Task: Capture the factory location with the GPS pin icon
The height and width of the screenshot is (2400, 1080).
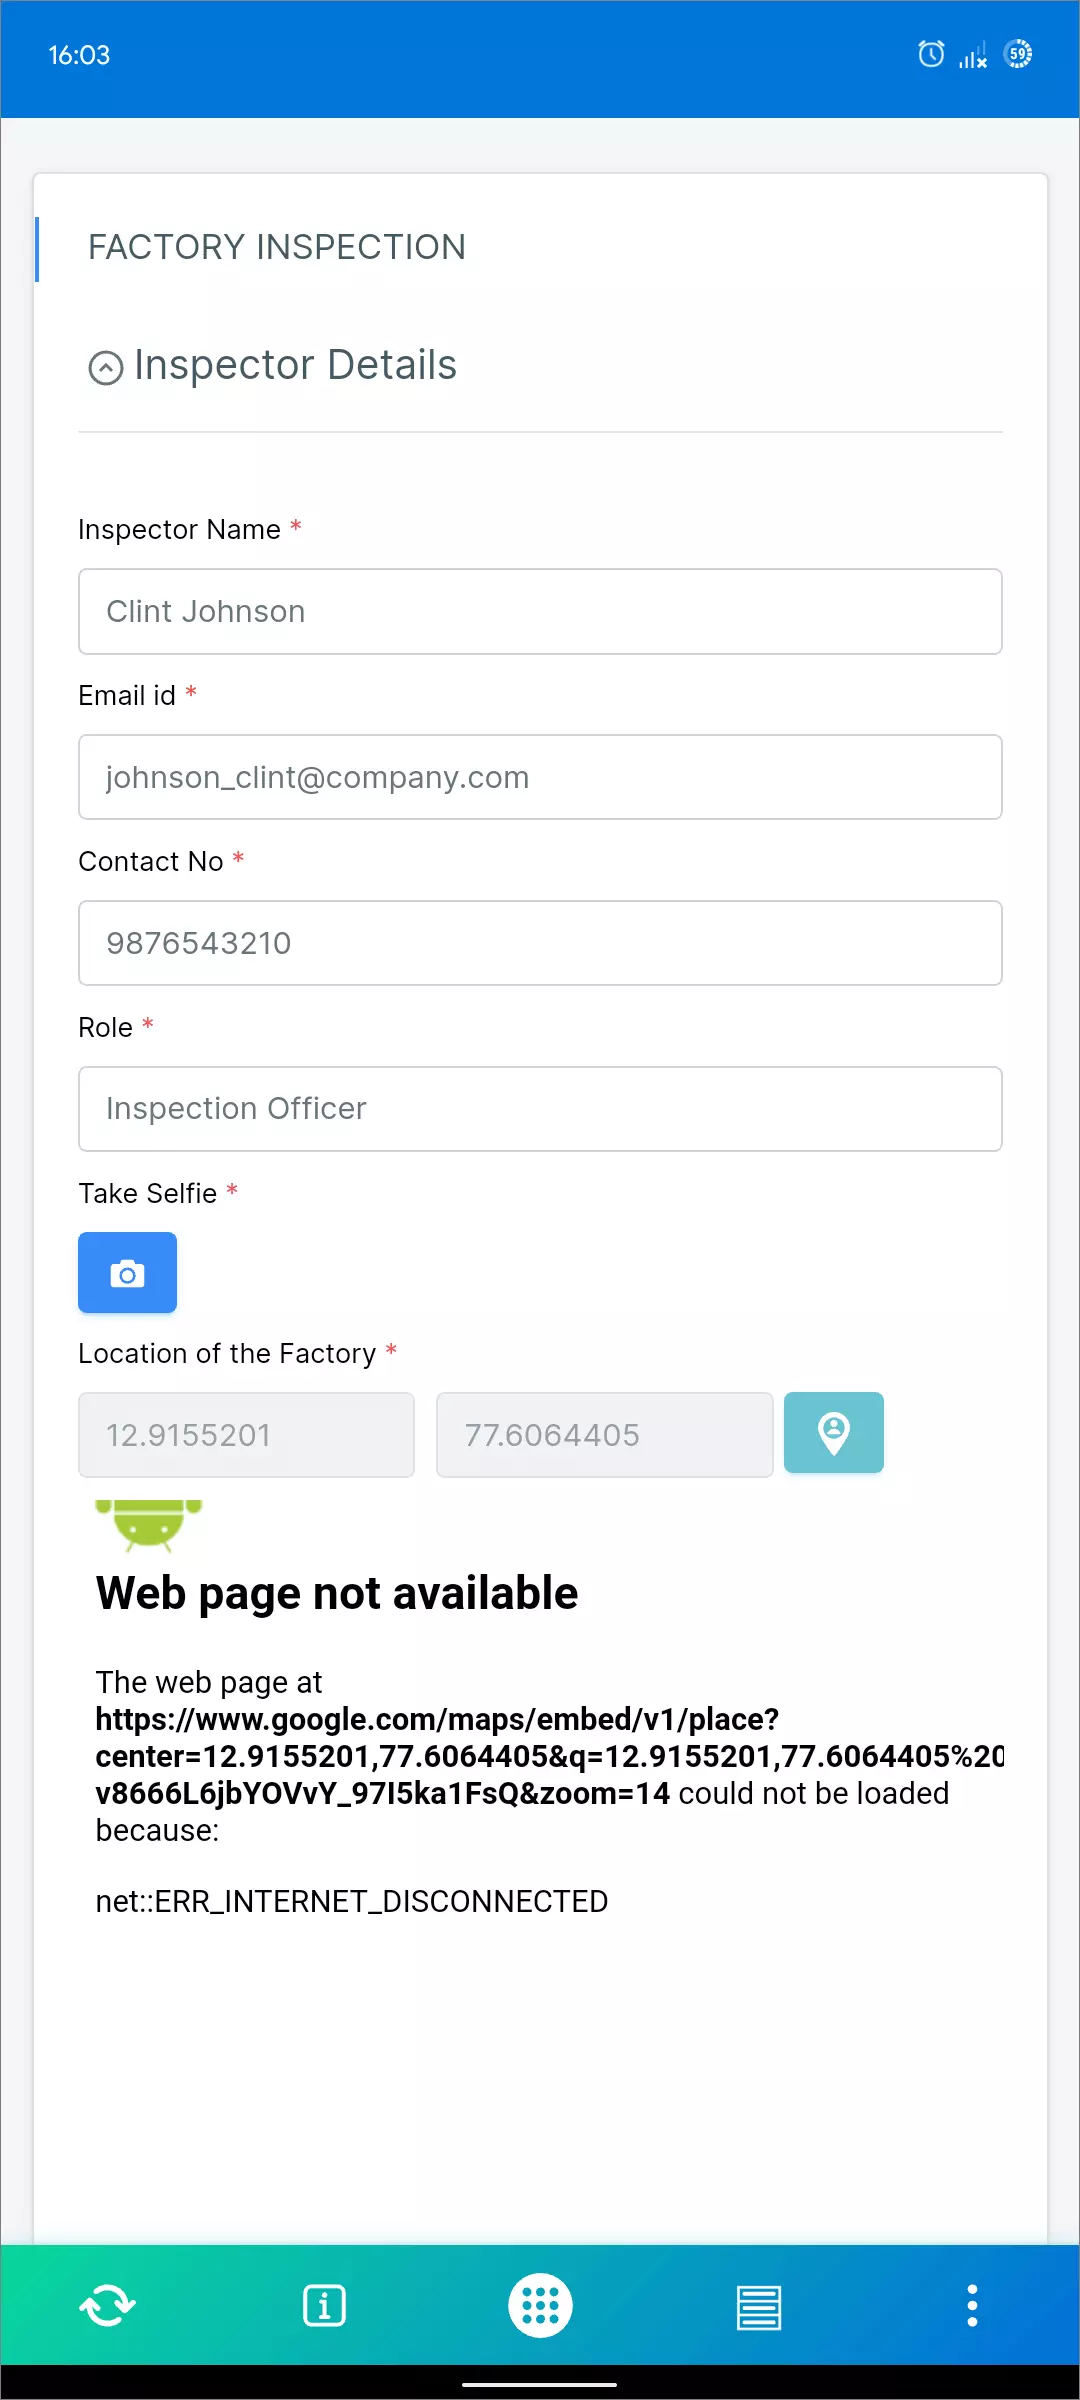Action: [x=833, y=1433]
